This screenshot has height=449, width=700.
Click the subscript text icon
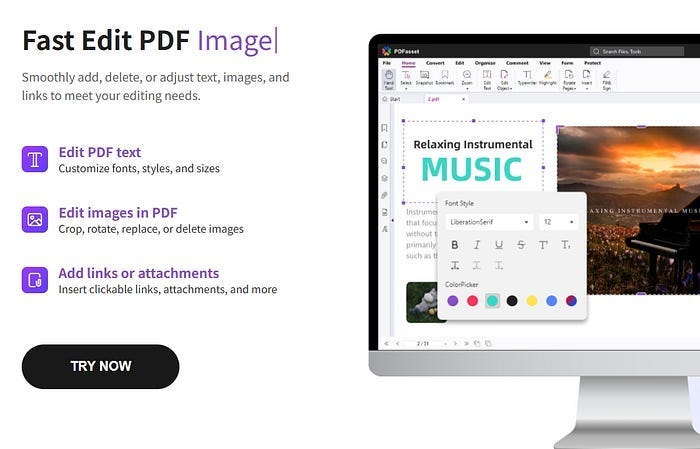(x=566, y=245)
